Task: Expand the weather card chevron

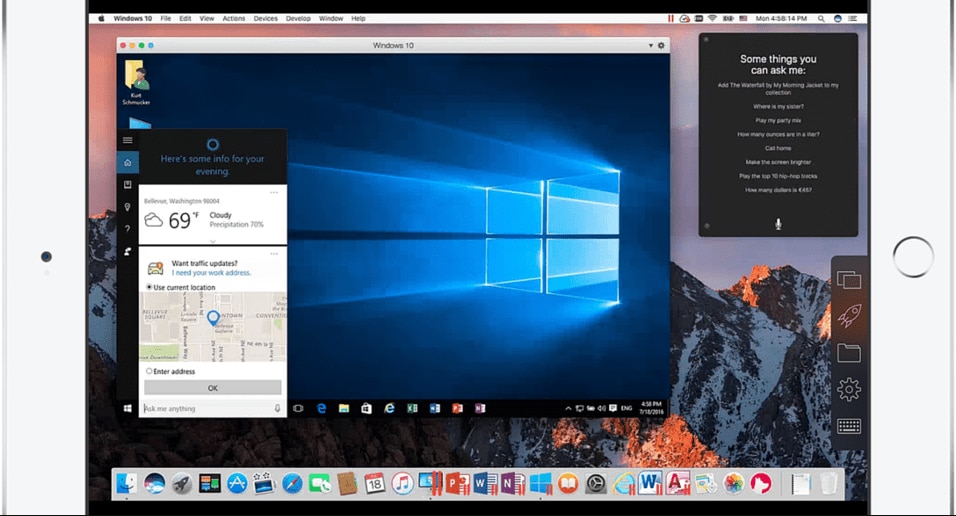Action: coord(213,242)
